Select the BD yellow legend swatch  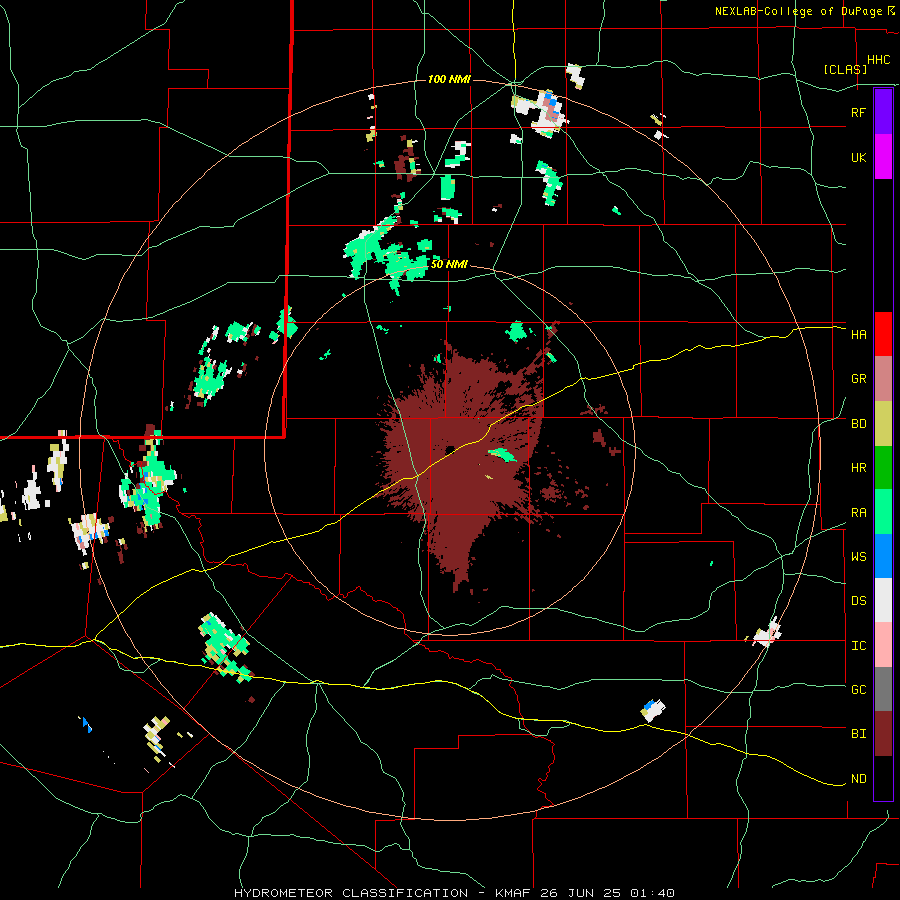pyautogui.click(x=883, y=423)
